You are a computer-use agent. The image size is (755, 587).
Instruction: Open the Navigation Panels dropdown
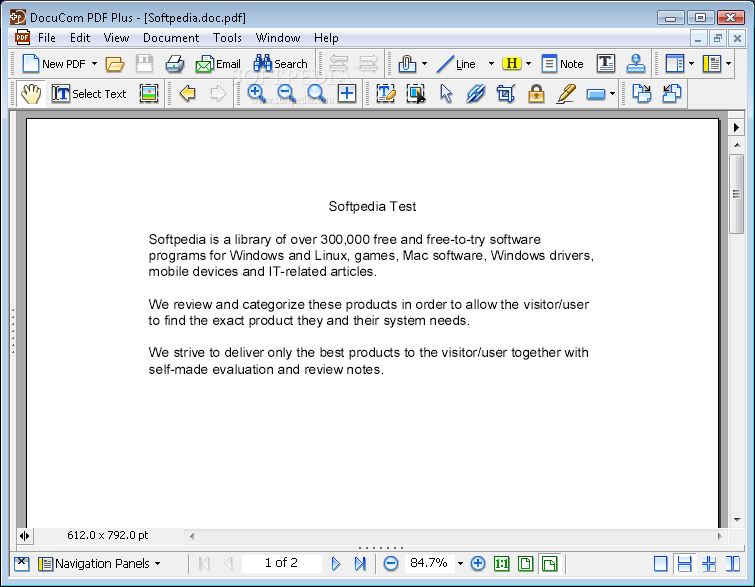click(99, 563)
